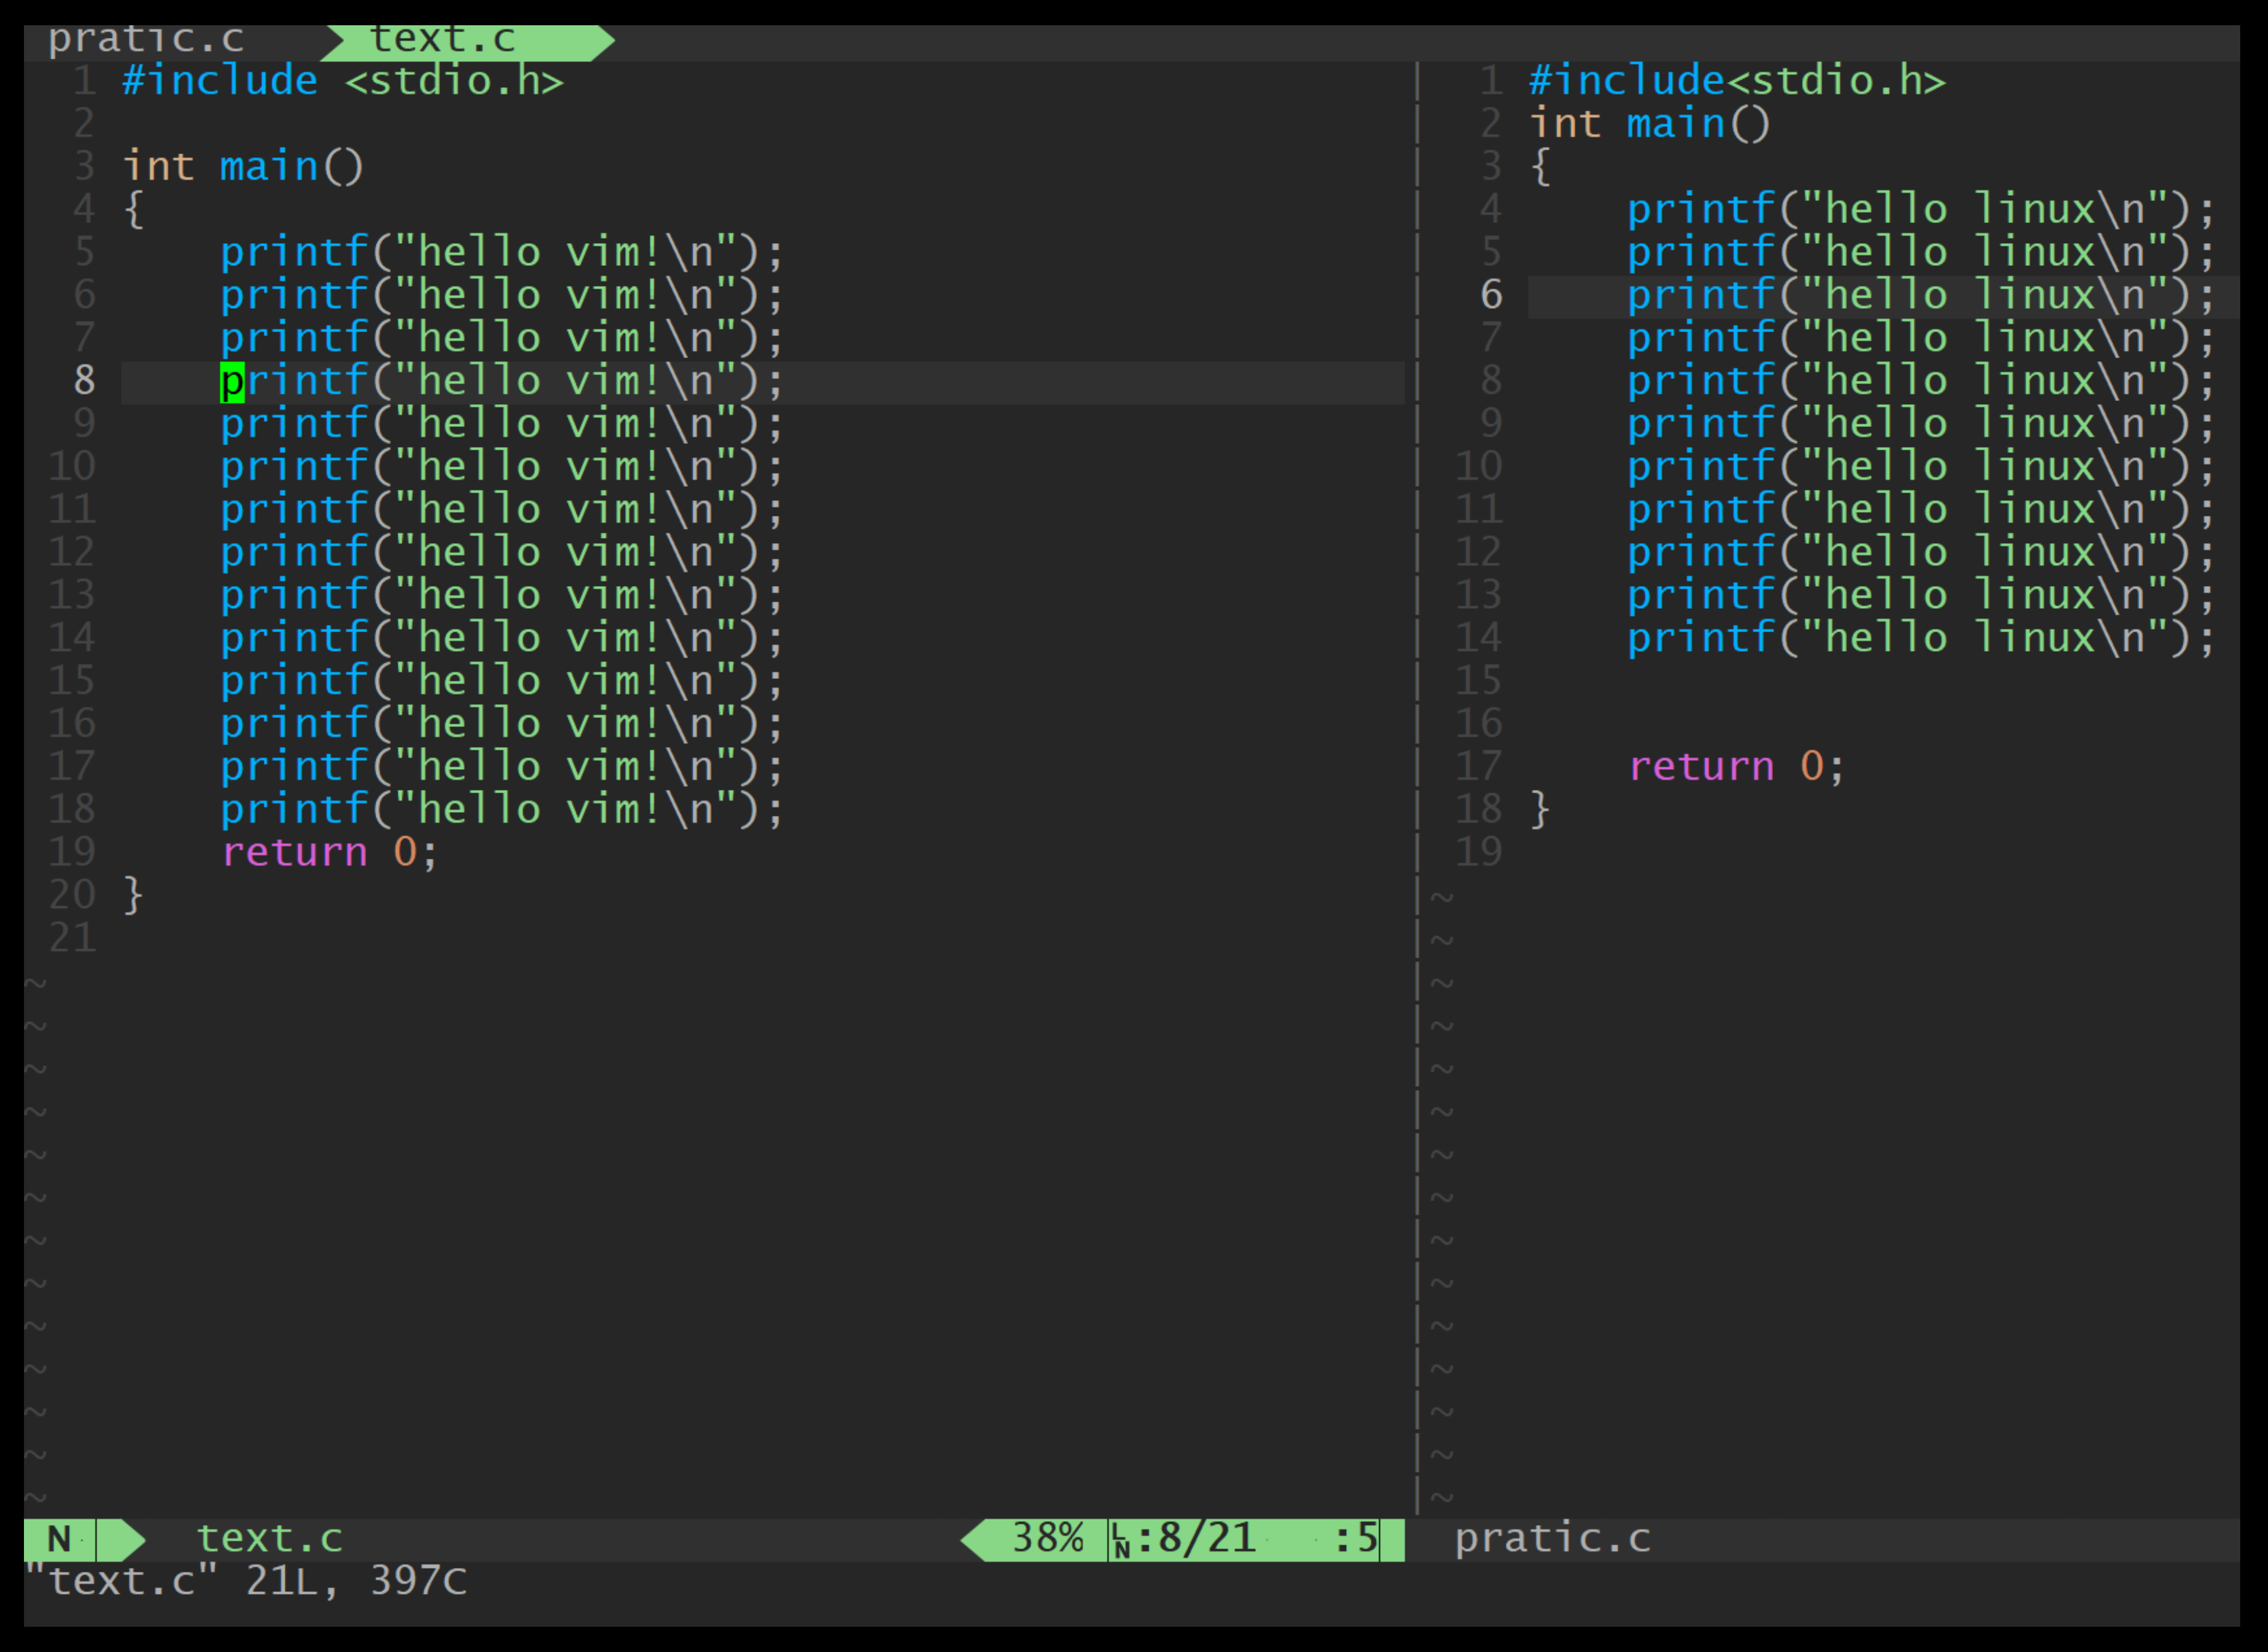This screenshot has width=2268, height=1652.
Task: Click the closing brace on line 18 of pratic.c
Action: pyautogui.click(x=1540, y=810)
